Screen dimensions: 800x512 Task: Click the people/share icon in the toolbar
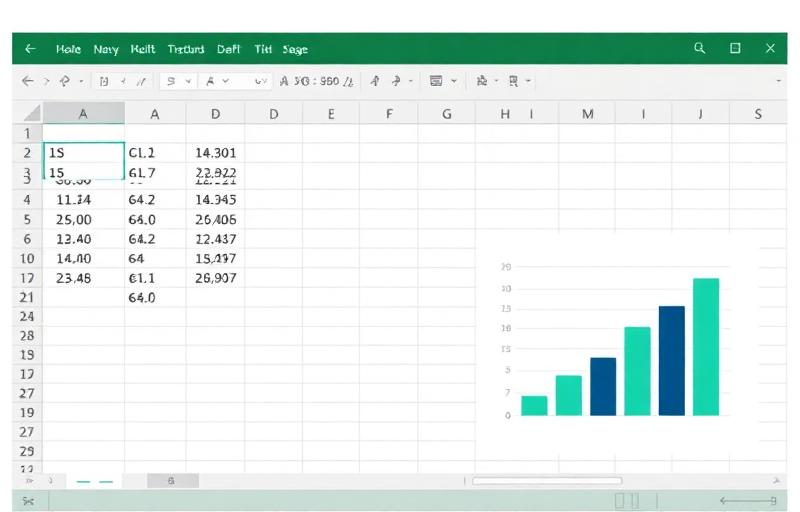[481, 81]
